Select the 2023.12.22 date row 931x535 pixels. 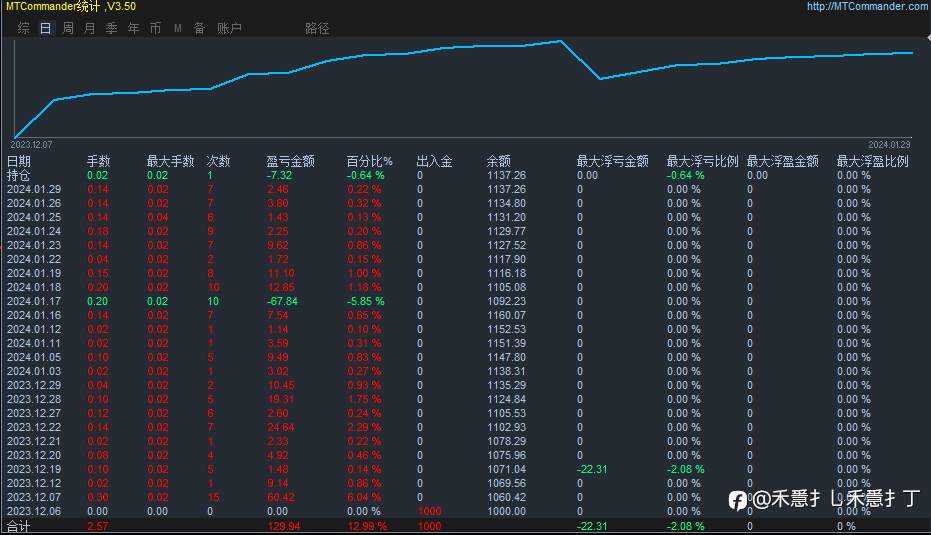coord(34,428)
